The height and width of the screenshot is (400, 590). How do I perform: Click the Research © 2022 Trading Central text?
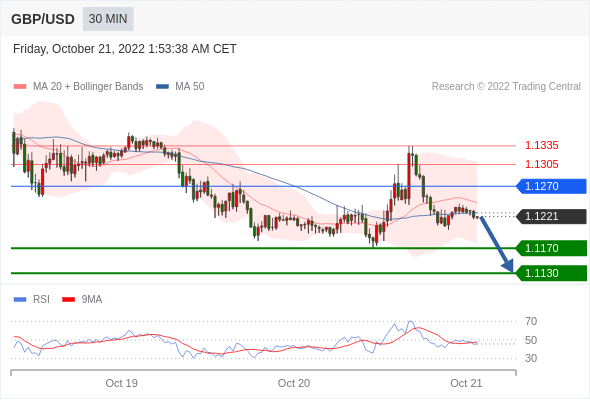(506, 87)
